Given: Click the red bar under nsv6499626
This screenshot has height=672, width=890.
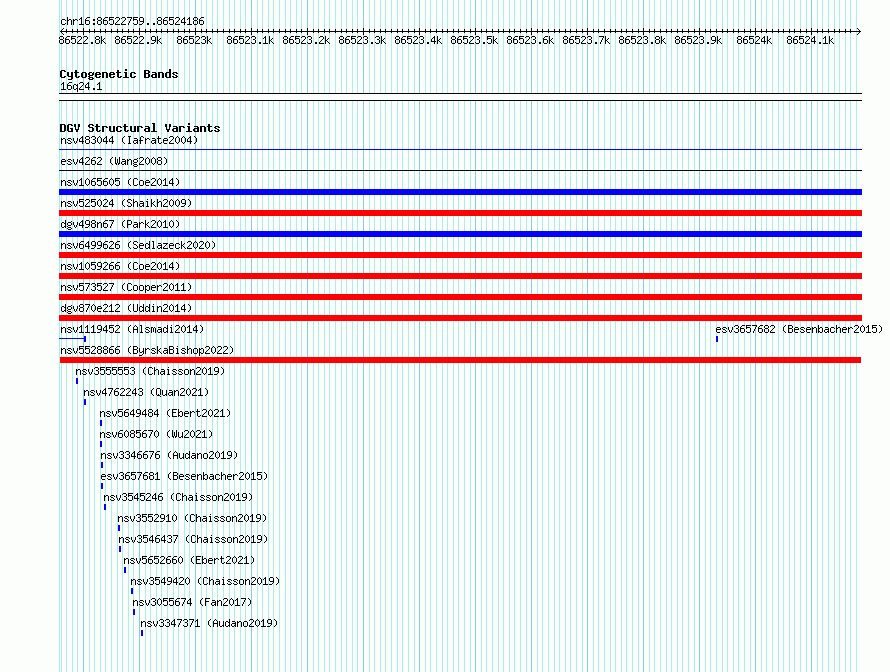Looking at the screenshot, I should pyautogui.click(x=460, y=255).
